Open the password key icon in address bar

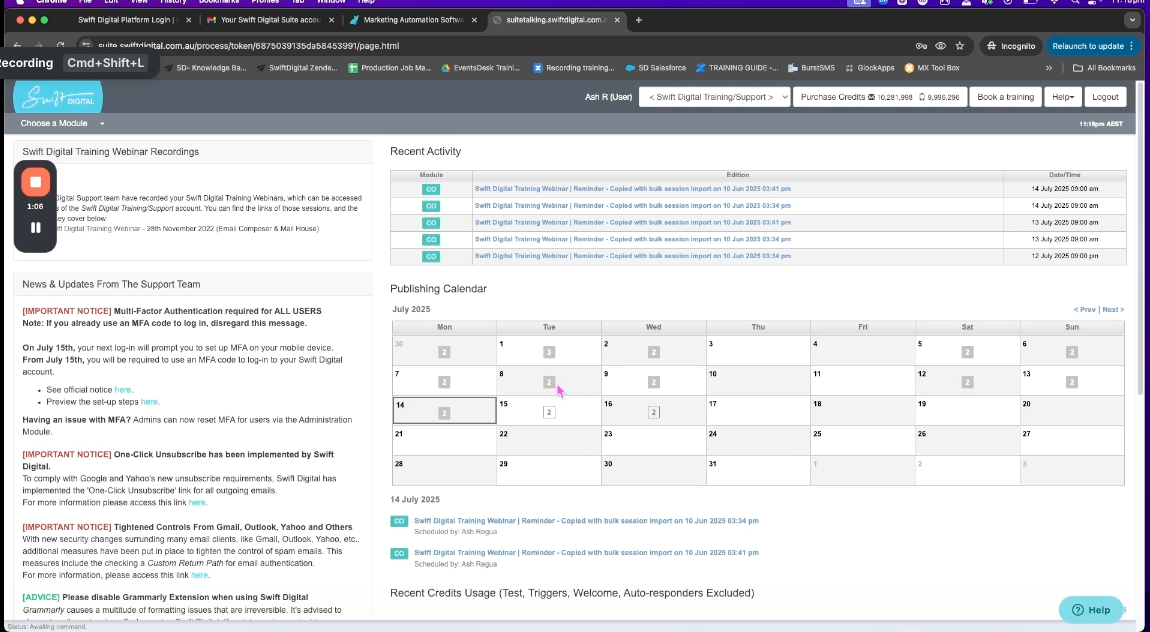[x=921, y=46]
